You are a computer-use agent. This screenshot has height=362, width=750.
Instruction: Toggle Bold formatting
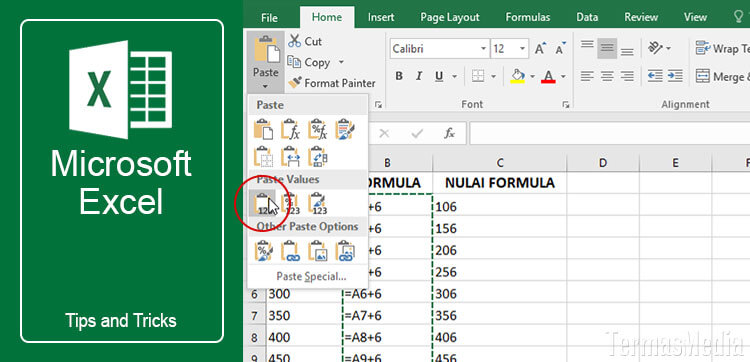pos(399,77)
